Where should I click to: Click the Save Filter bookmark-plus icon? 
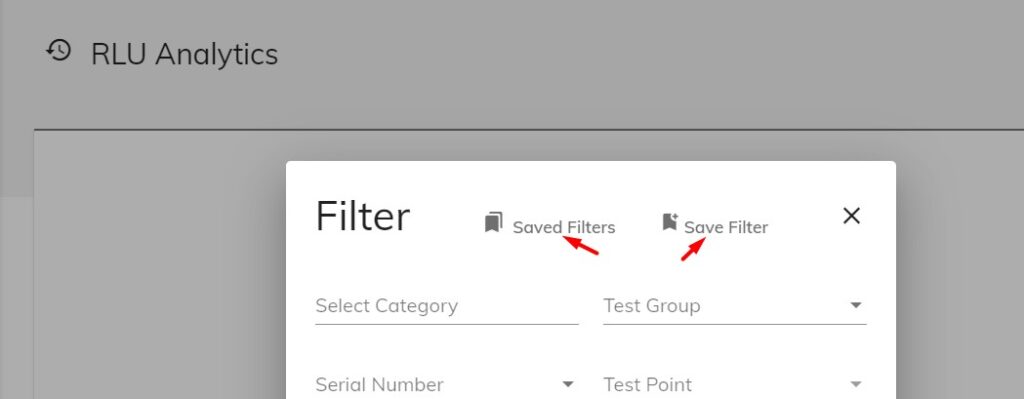(x=669, y=221)
